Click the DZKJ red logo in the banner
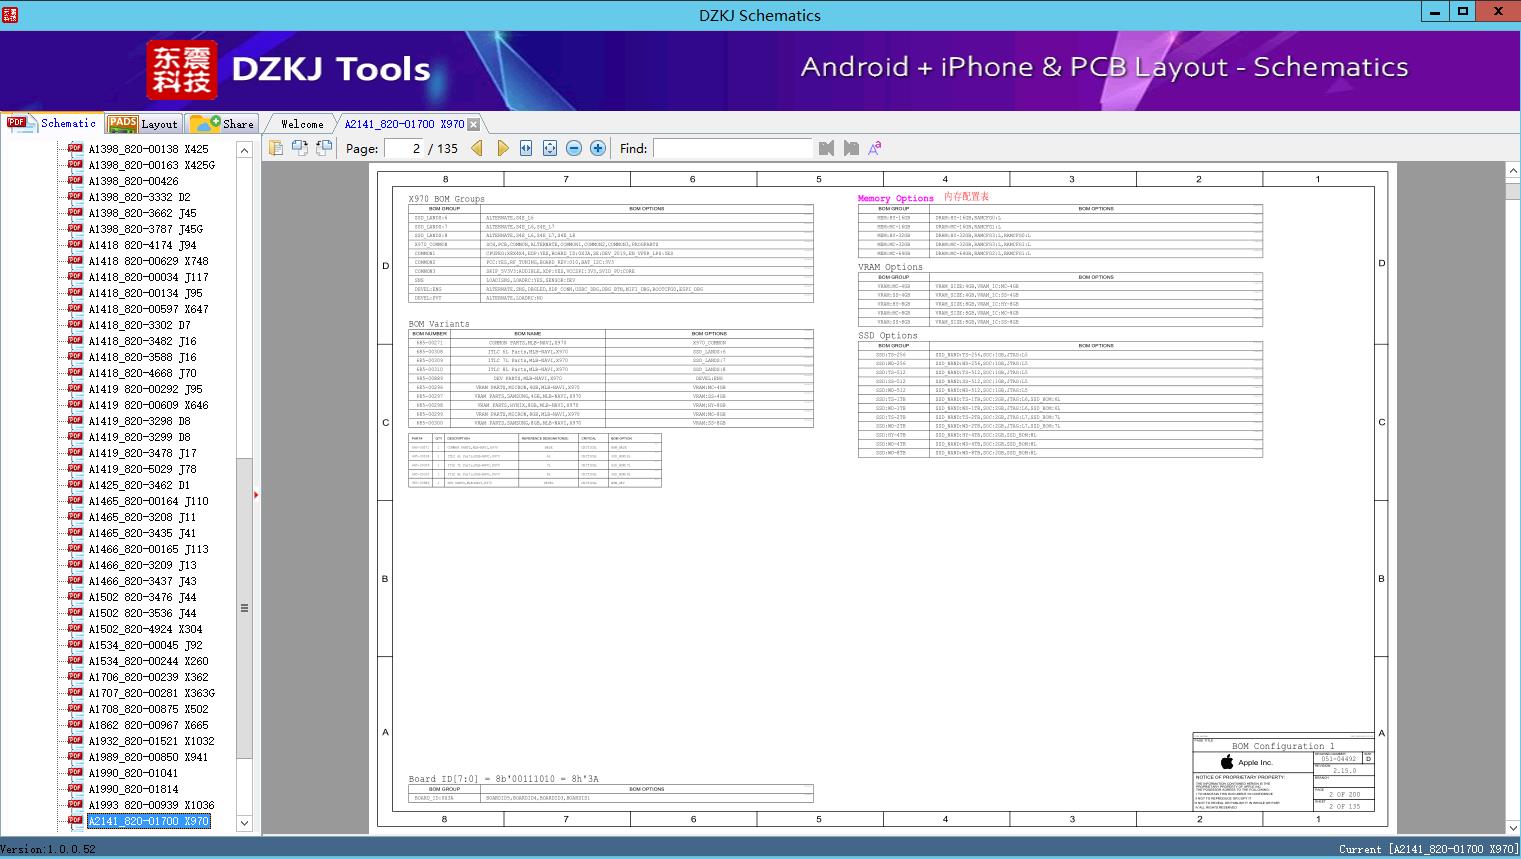The image size is (1521, 859). click(x=182, y=70)
